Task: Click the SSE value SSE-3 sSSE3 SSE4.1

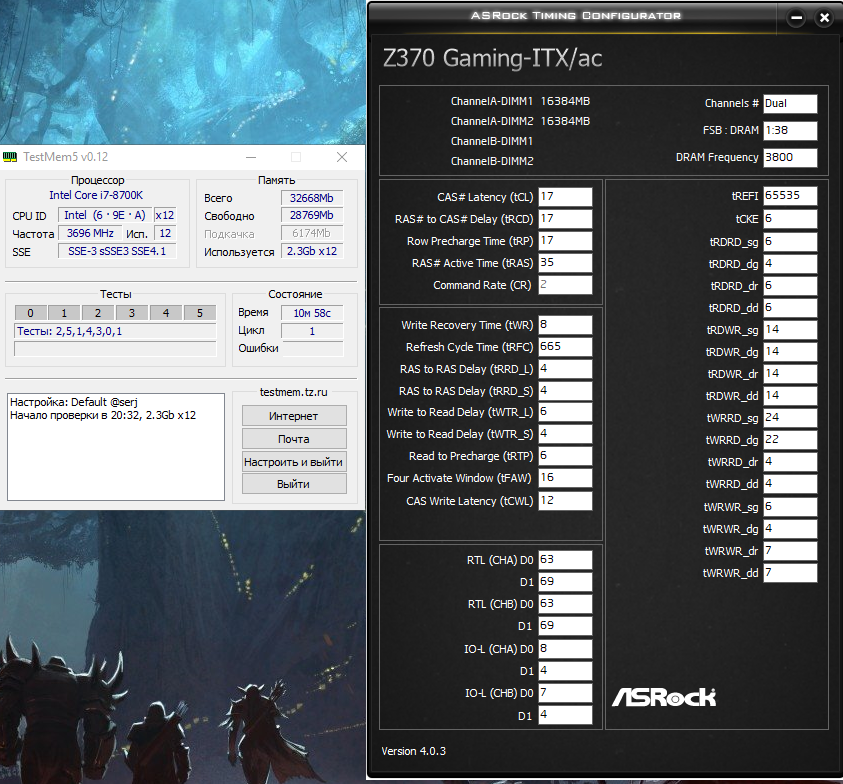Action: point(117,251)
